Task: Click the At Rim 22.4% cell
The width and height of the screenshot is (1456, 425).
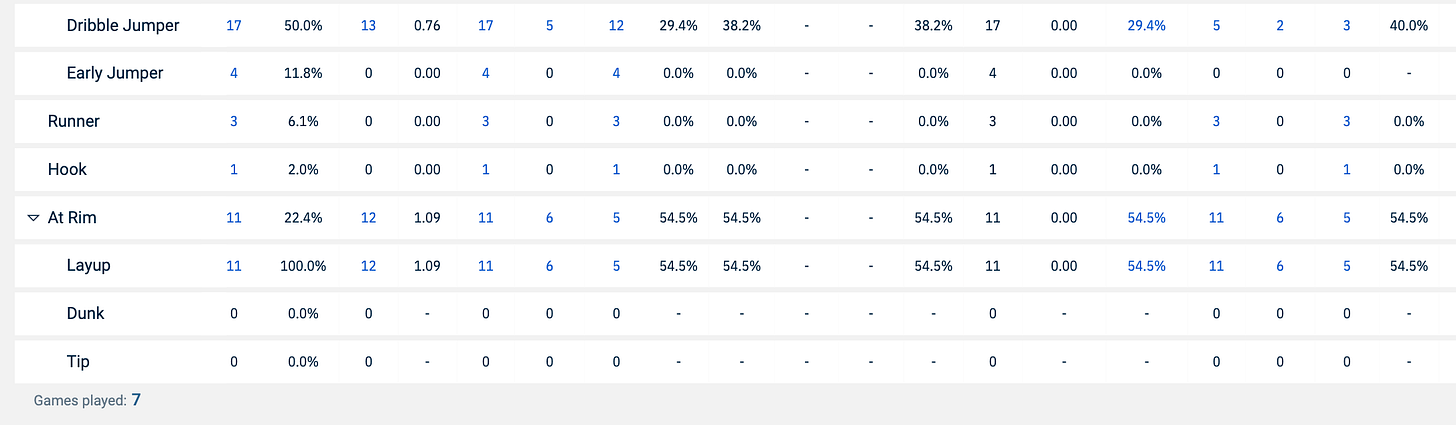Action: coord(301,218)
